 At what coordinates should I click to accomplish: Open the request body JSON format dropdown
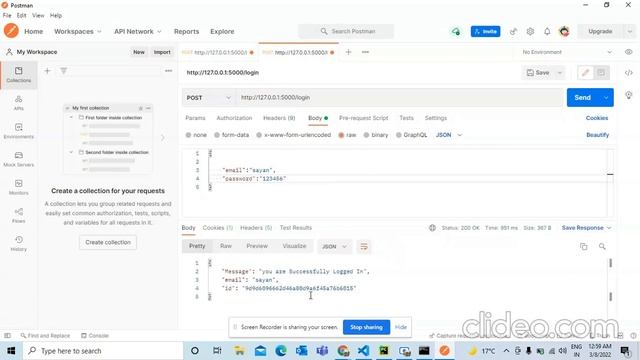point(449,135)
